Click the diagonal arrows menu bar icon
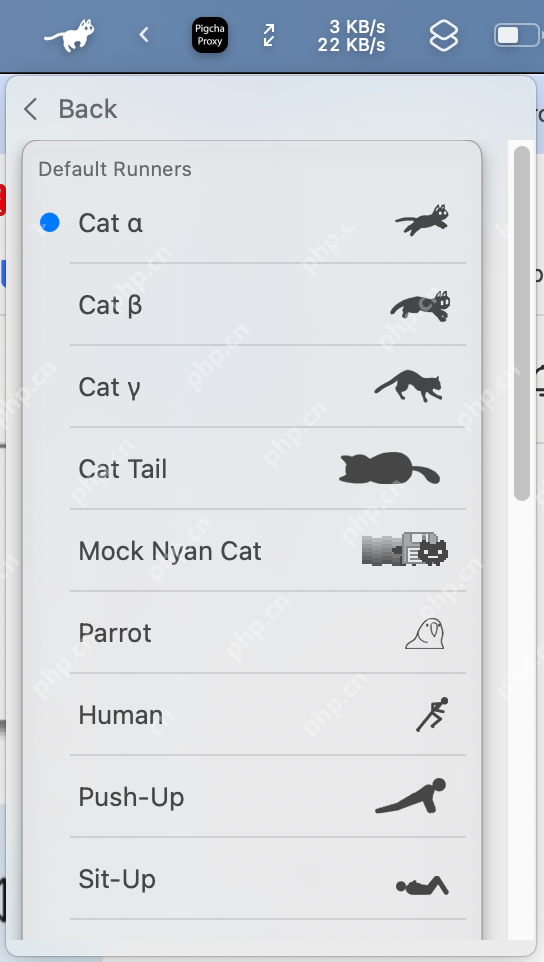544x962 pixels. coord(269,35)
